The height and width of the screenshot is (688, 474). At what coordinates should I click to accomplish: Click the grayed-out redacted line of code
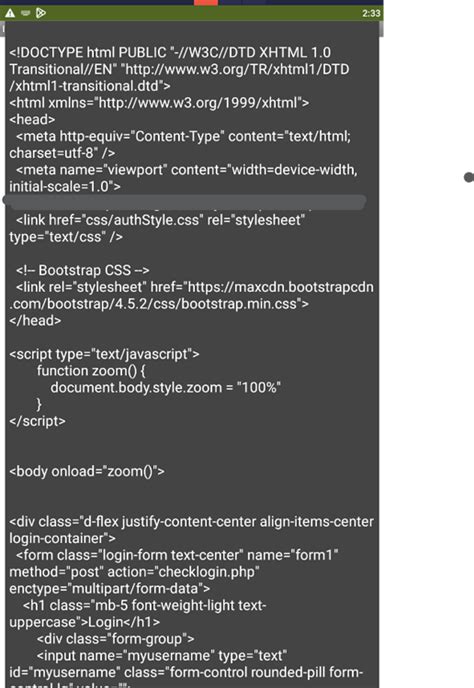184,202
